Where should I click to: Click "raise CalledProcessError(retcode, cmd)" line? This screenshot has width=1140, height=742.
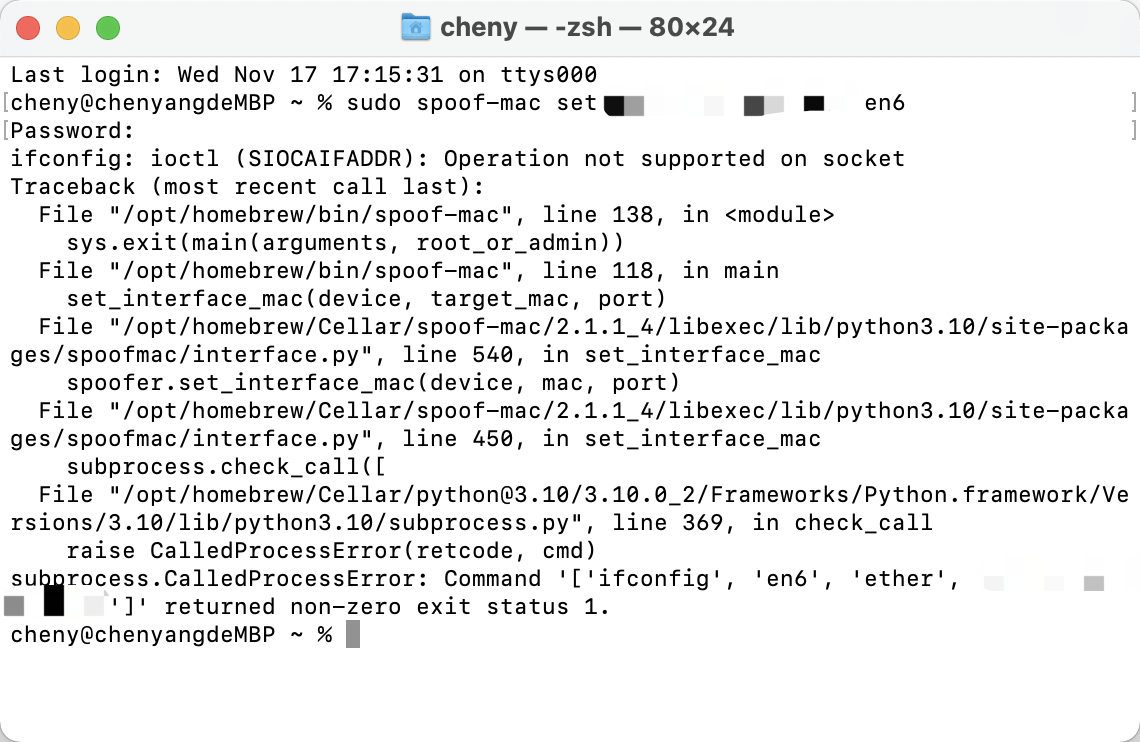[331, 551]
